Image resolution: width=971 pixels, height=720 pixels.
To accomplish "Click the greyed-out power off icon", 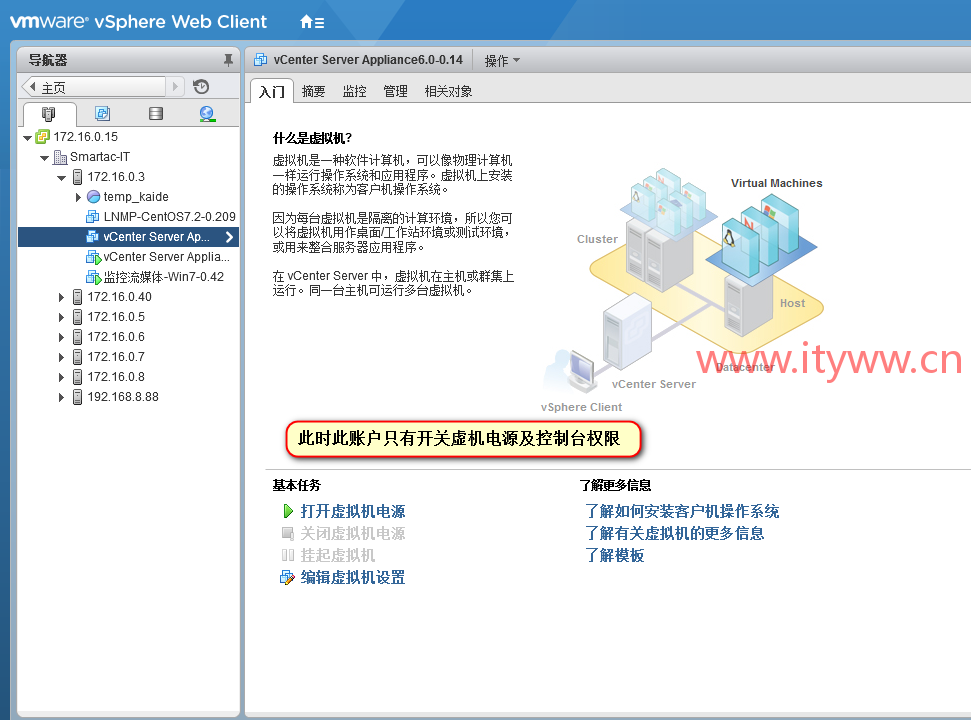I will pyautogui.click(x=288, y=533).
